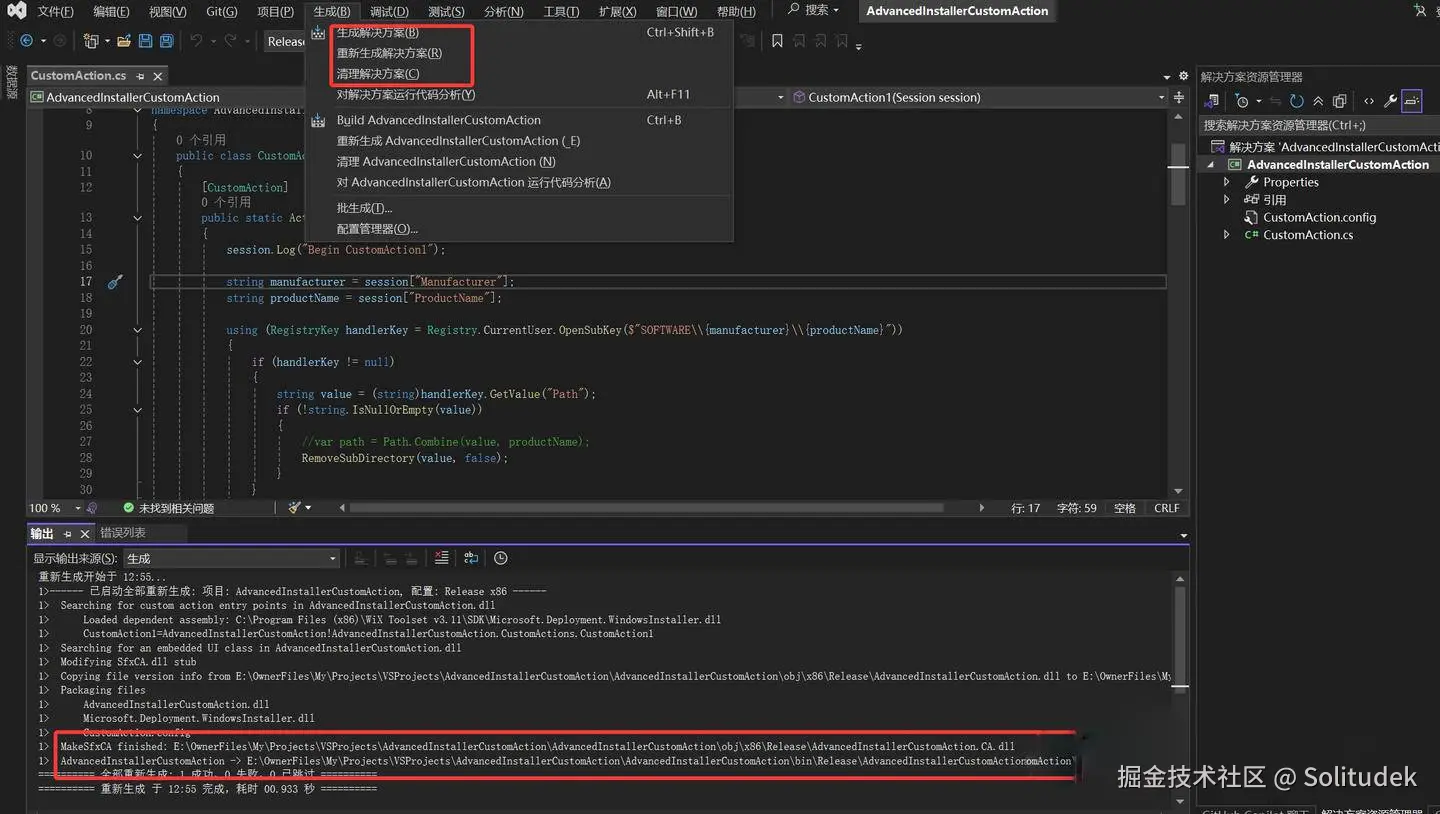Viewport: 1440px width, 814px height.
Task: Click the save all files icon
Action: coord(166,41)
